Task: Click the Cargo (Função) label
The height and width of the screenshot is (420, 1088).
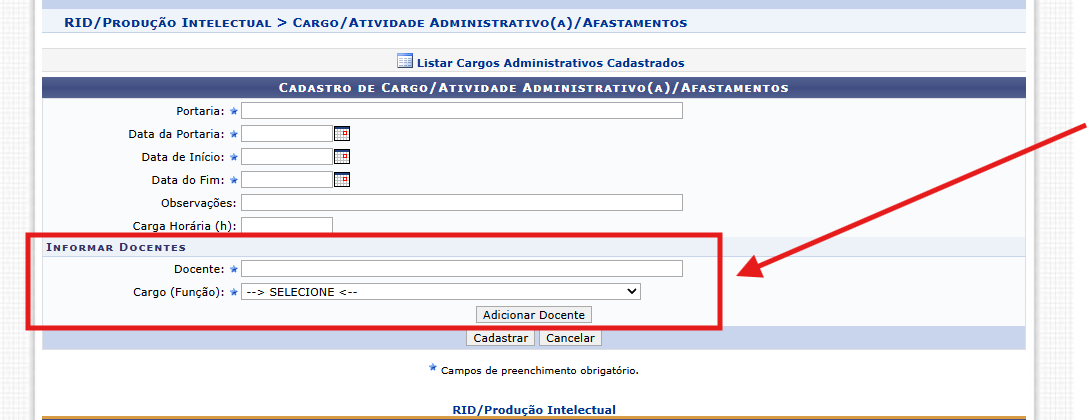Action: tap(178, 292)
